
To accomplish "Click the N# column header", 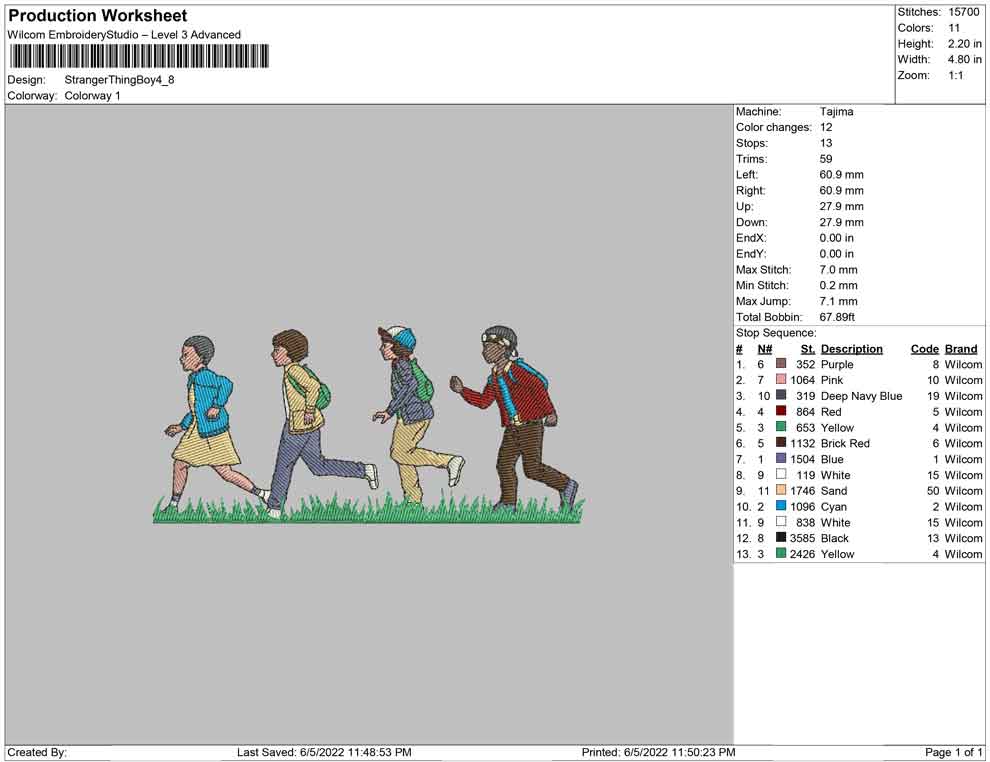I will click(x=764, y=349).
